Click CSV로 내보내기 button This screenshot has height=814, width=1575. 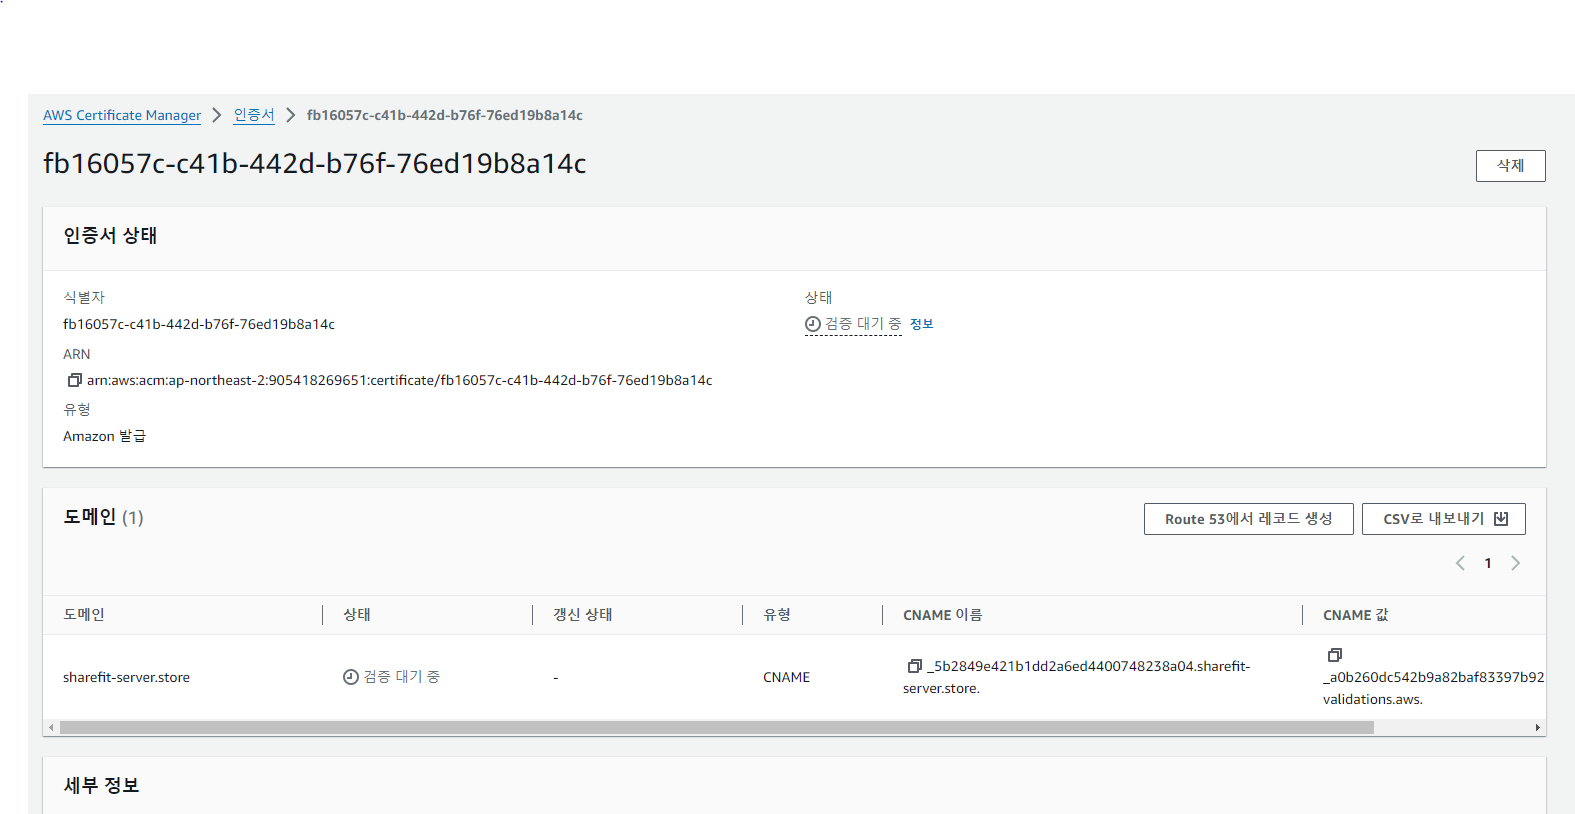click(x=1443, y=519)
